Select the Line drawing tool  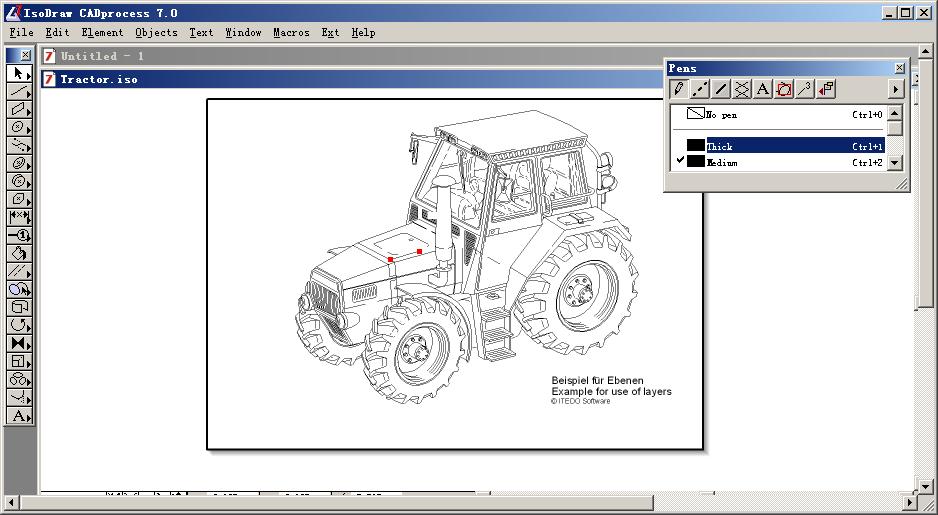(x=19, y=92)
